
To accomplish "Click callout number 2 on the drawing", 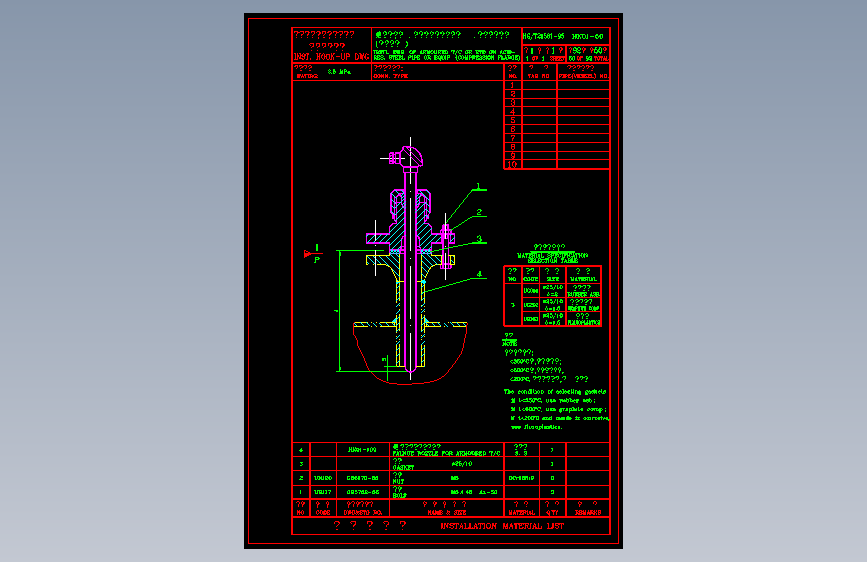I will point(479,212).
